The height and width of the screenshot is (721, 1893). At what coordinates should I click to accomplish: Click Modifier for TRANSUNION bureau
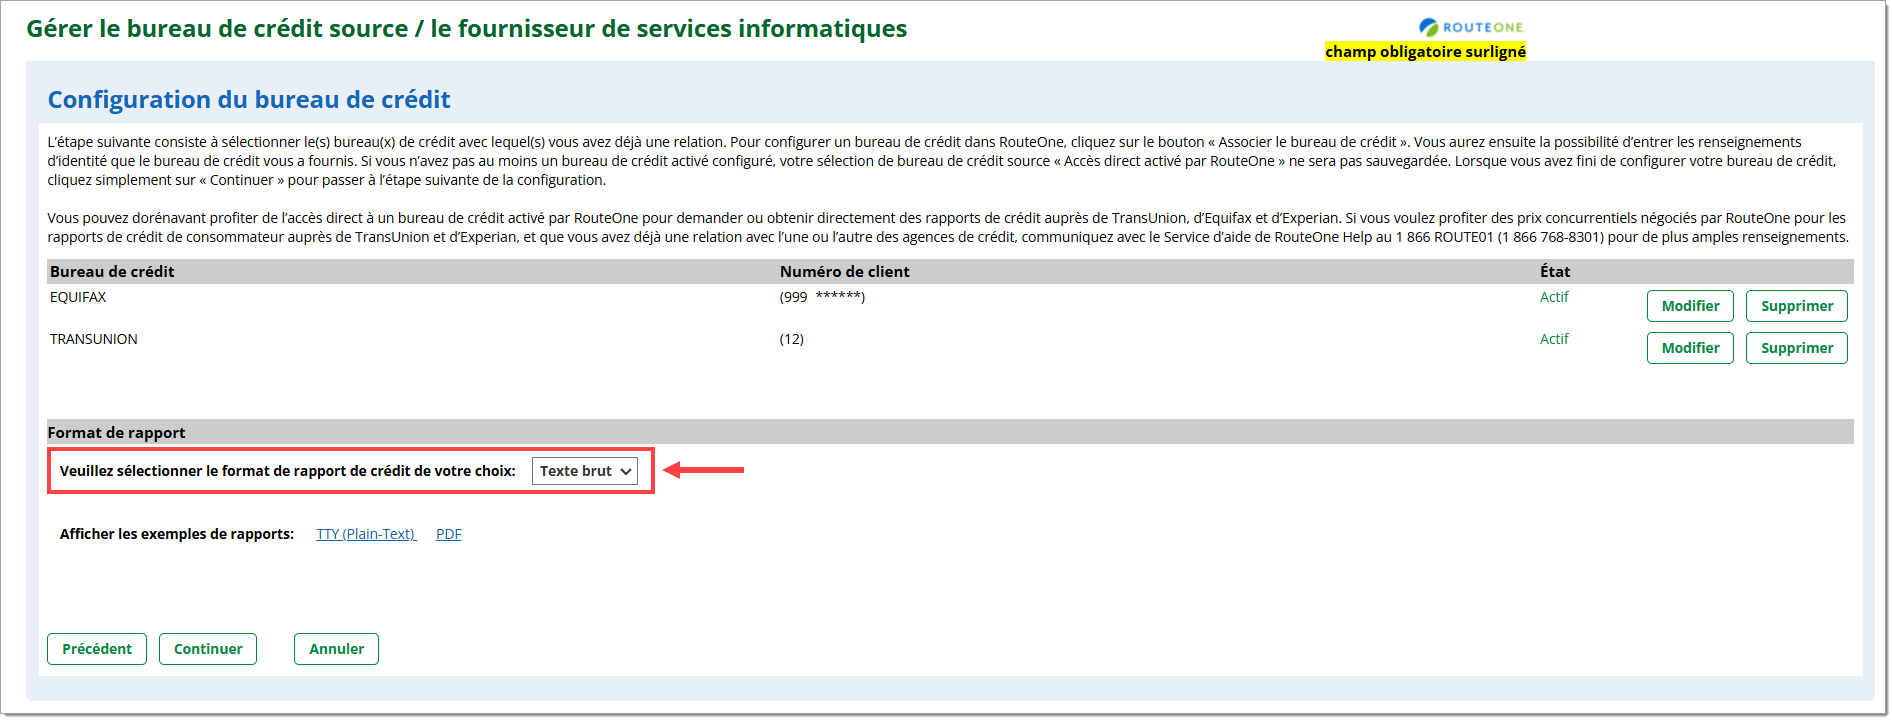[1690, 348]
